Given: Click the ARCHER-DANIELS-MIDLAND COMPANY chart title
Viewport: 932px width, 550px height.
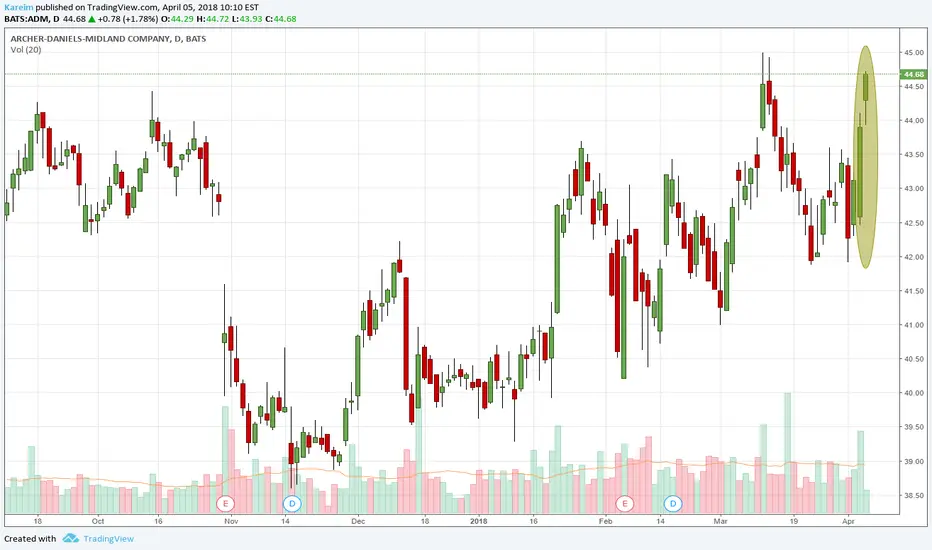Looking at the screenshot, I should click(x=108, y=39).
